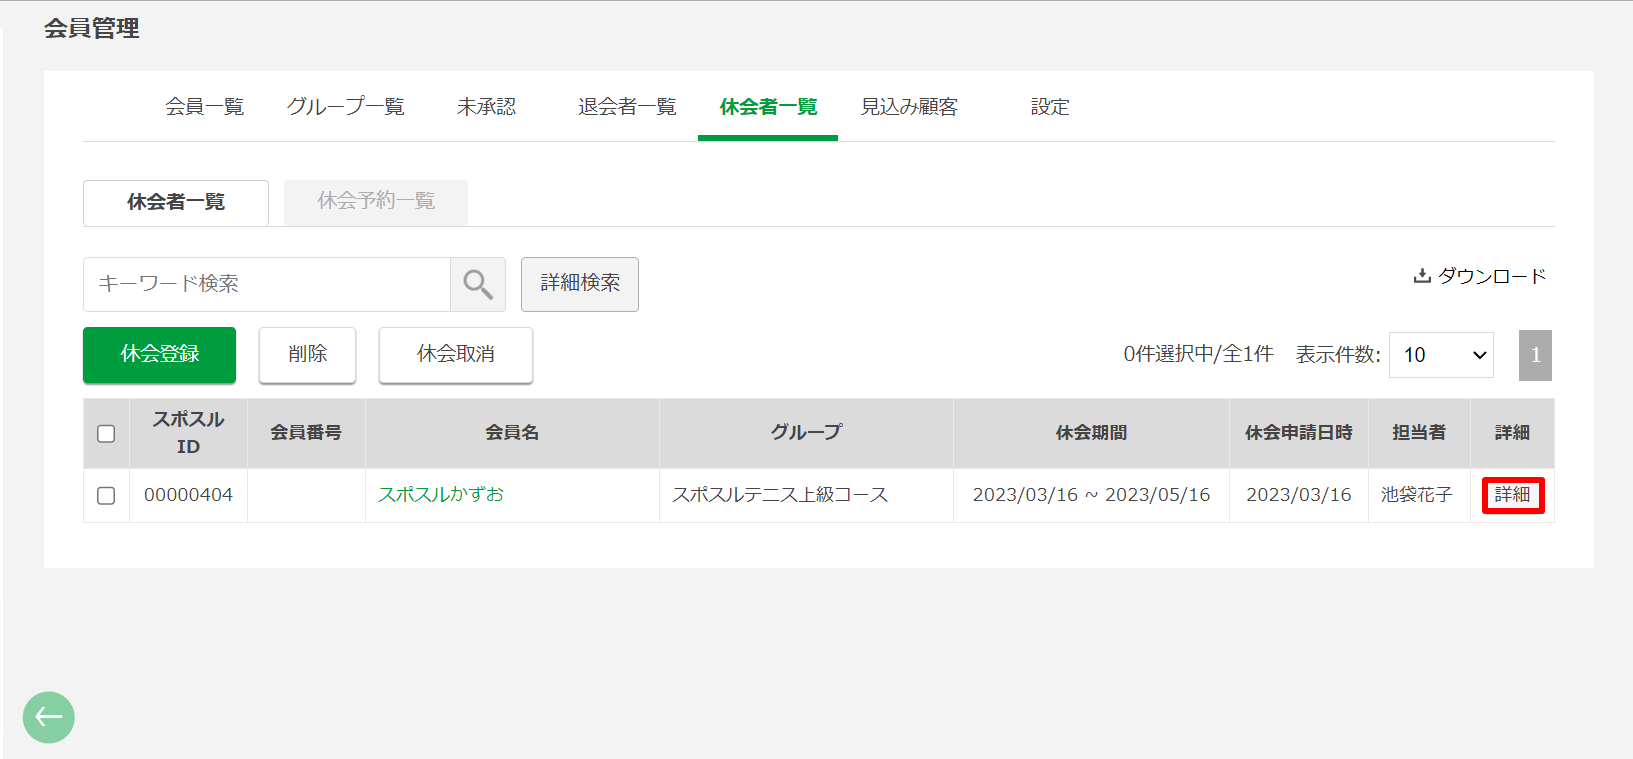The height and width of the screenshot is (759, 1633).
Task: Click the 会員番号 column header
Action: (306, 433)
